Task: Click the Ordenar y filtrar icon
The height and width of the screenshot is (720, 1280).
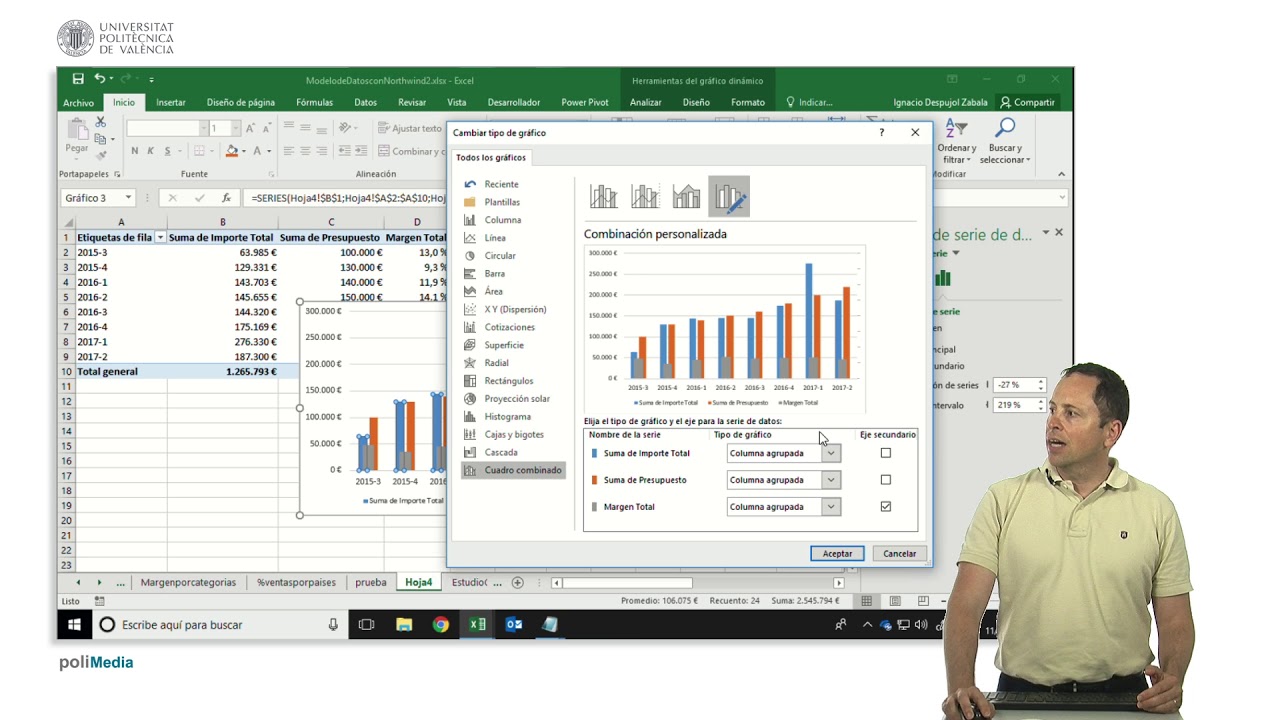Action: pos(956,129)
